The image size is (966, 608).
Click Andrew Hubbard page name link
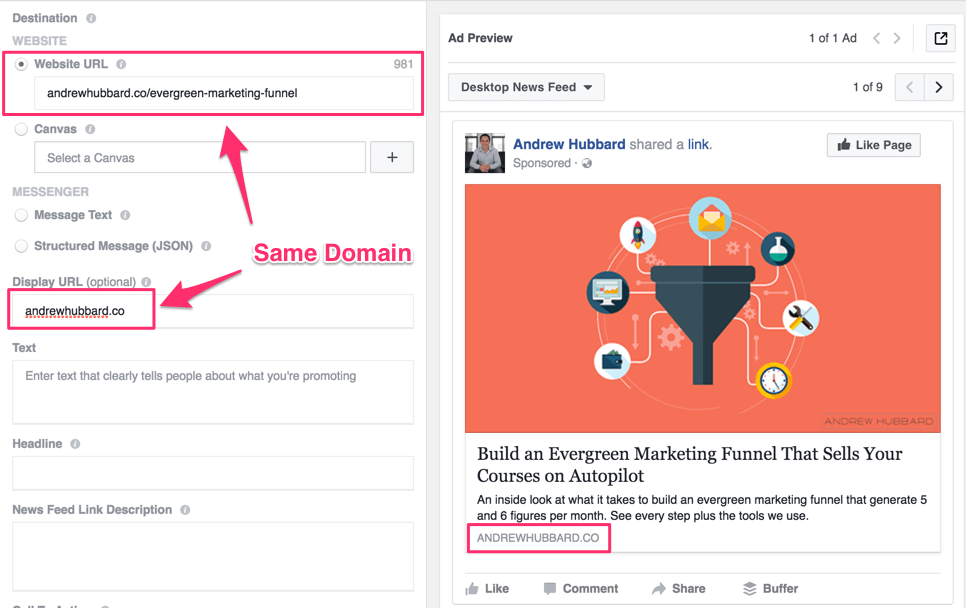[x=569, y=144]
